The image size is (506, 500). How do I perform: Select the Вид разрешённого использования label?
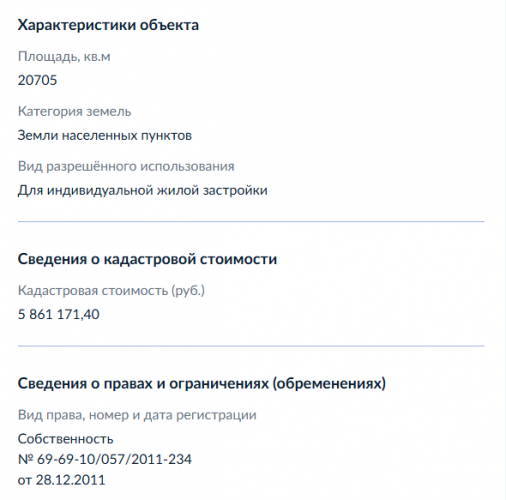(126, 166)
